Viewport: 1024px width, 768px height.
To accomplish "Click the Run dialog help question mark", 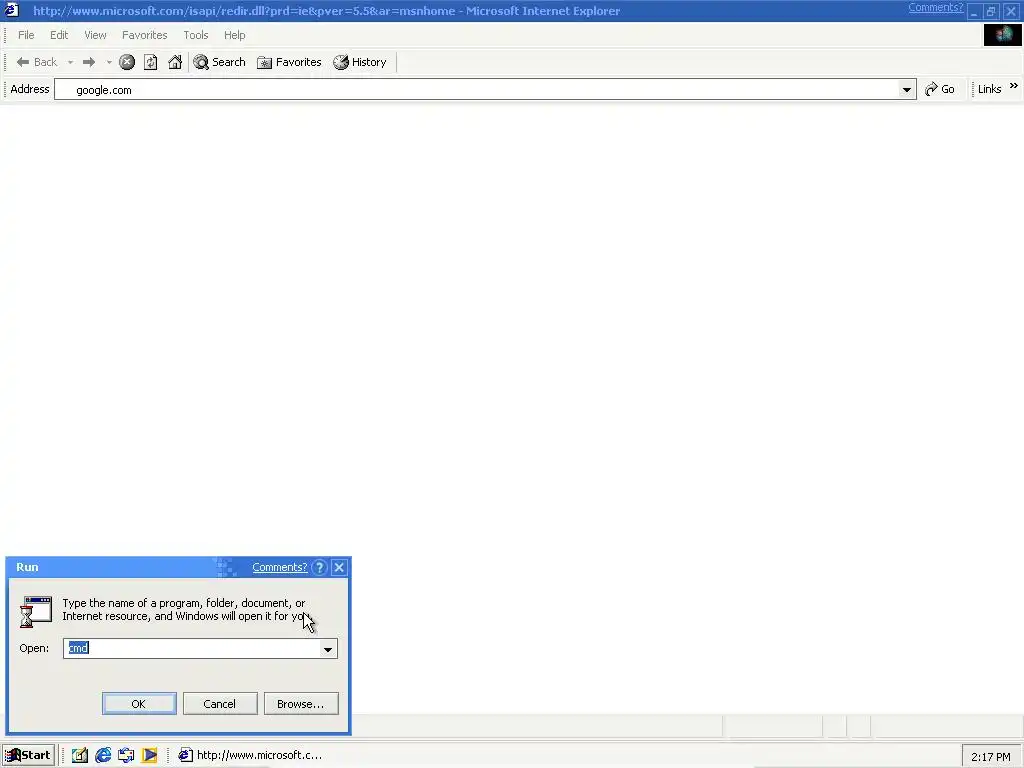I will click(319, 568).
